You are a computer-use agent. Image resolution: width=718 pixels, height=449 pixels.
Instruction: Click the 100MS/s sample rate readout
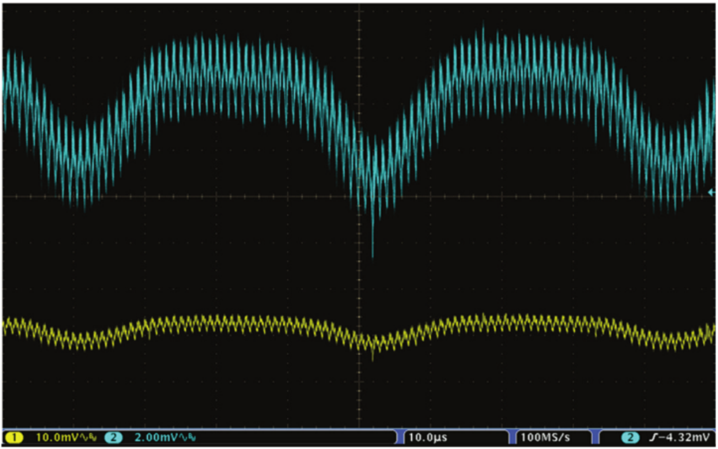545,438
